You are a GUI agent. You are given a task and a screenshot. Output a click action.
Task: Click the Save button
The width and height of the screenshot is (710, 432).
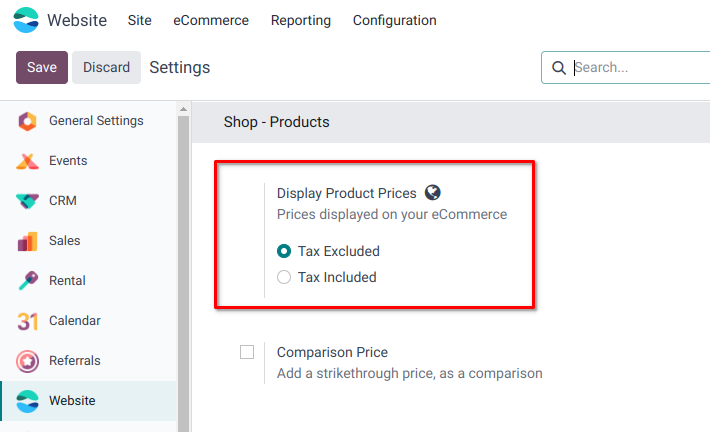pyautogui.click(x=42, y=67)
